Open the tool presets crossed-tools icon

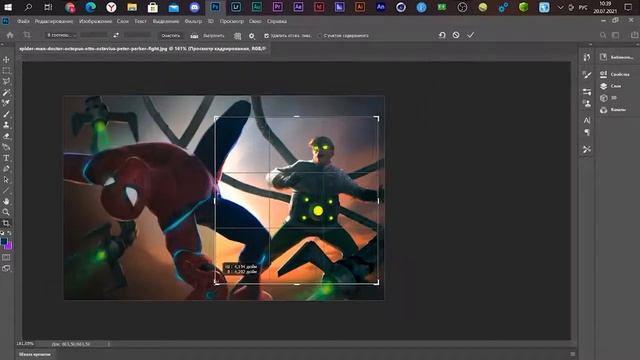pyautogui.click(x=587, y=149)
